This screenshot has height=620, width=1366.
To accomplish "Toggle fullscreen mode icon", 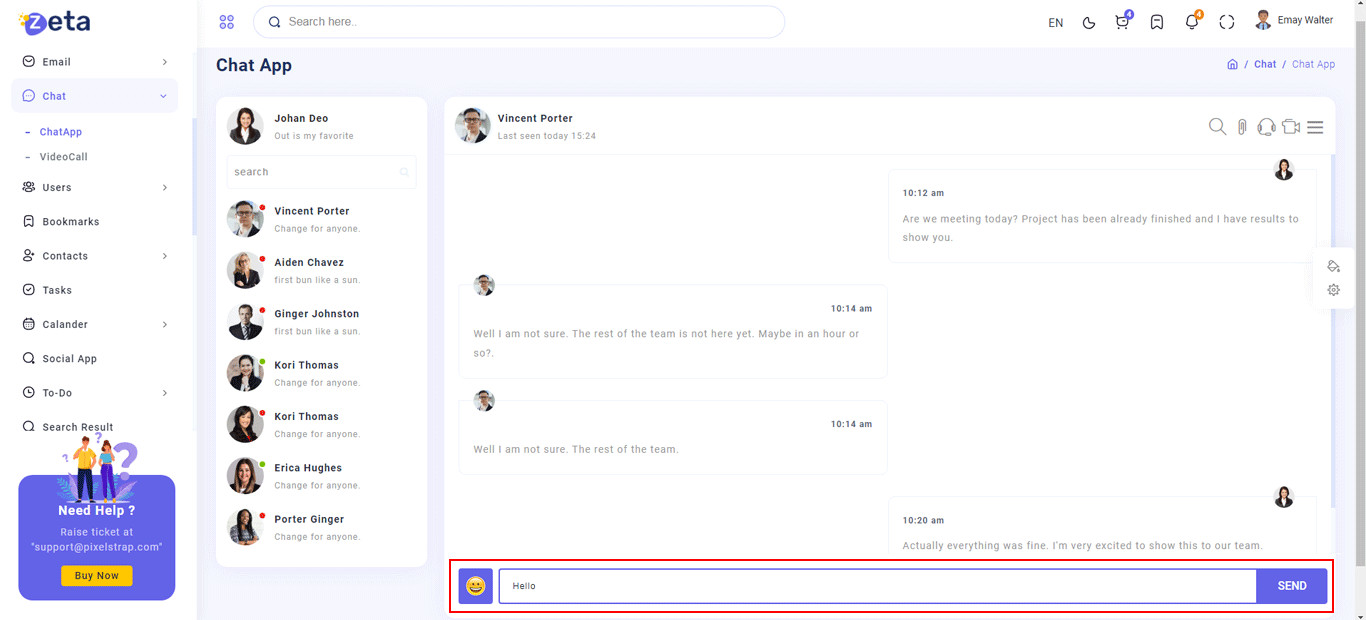I will [x=1227, y=22].
